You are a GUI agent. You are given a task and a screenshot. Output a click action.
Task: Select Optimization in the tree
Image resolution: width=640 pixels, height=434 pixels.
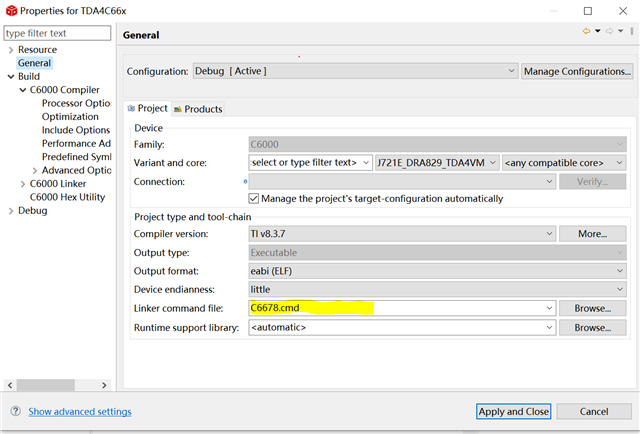(x=70, y=117)
